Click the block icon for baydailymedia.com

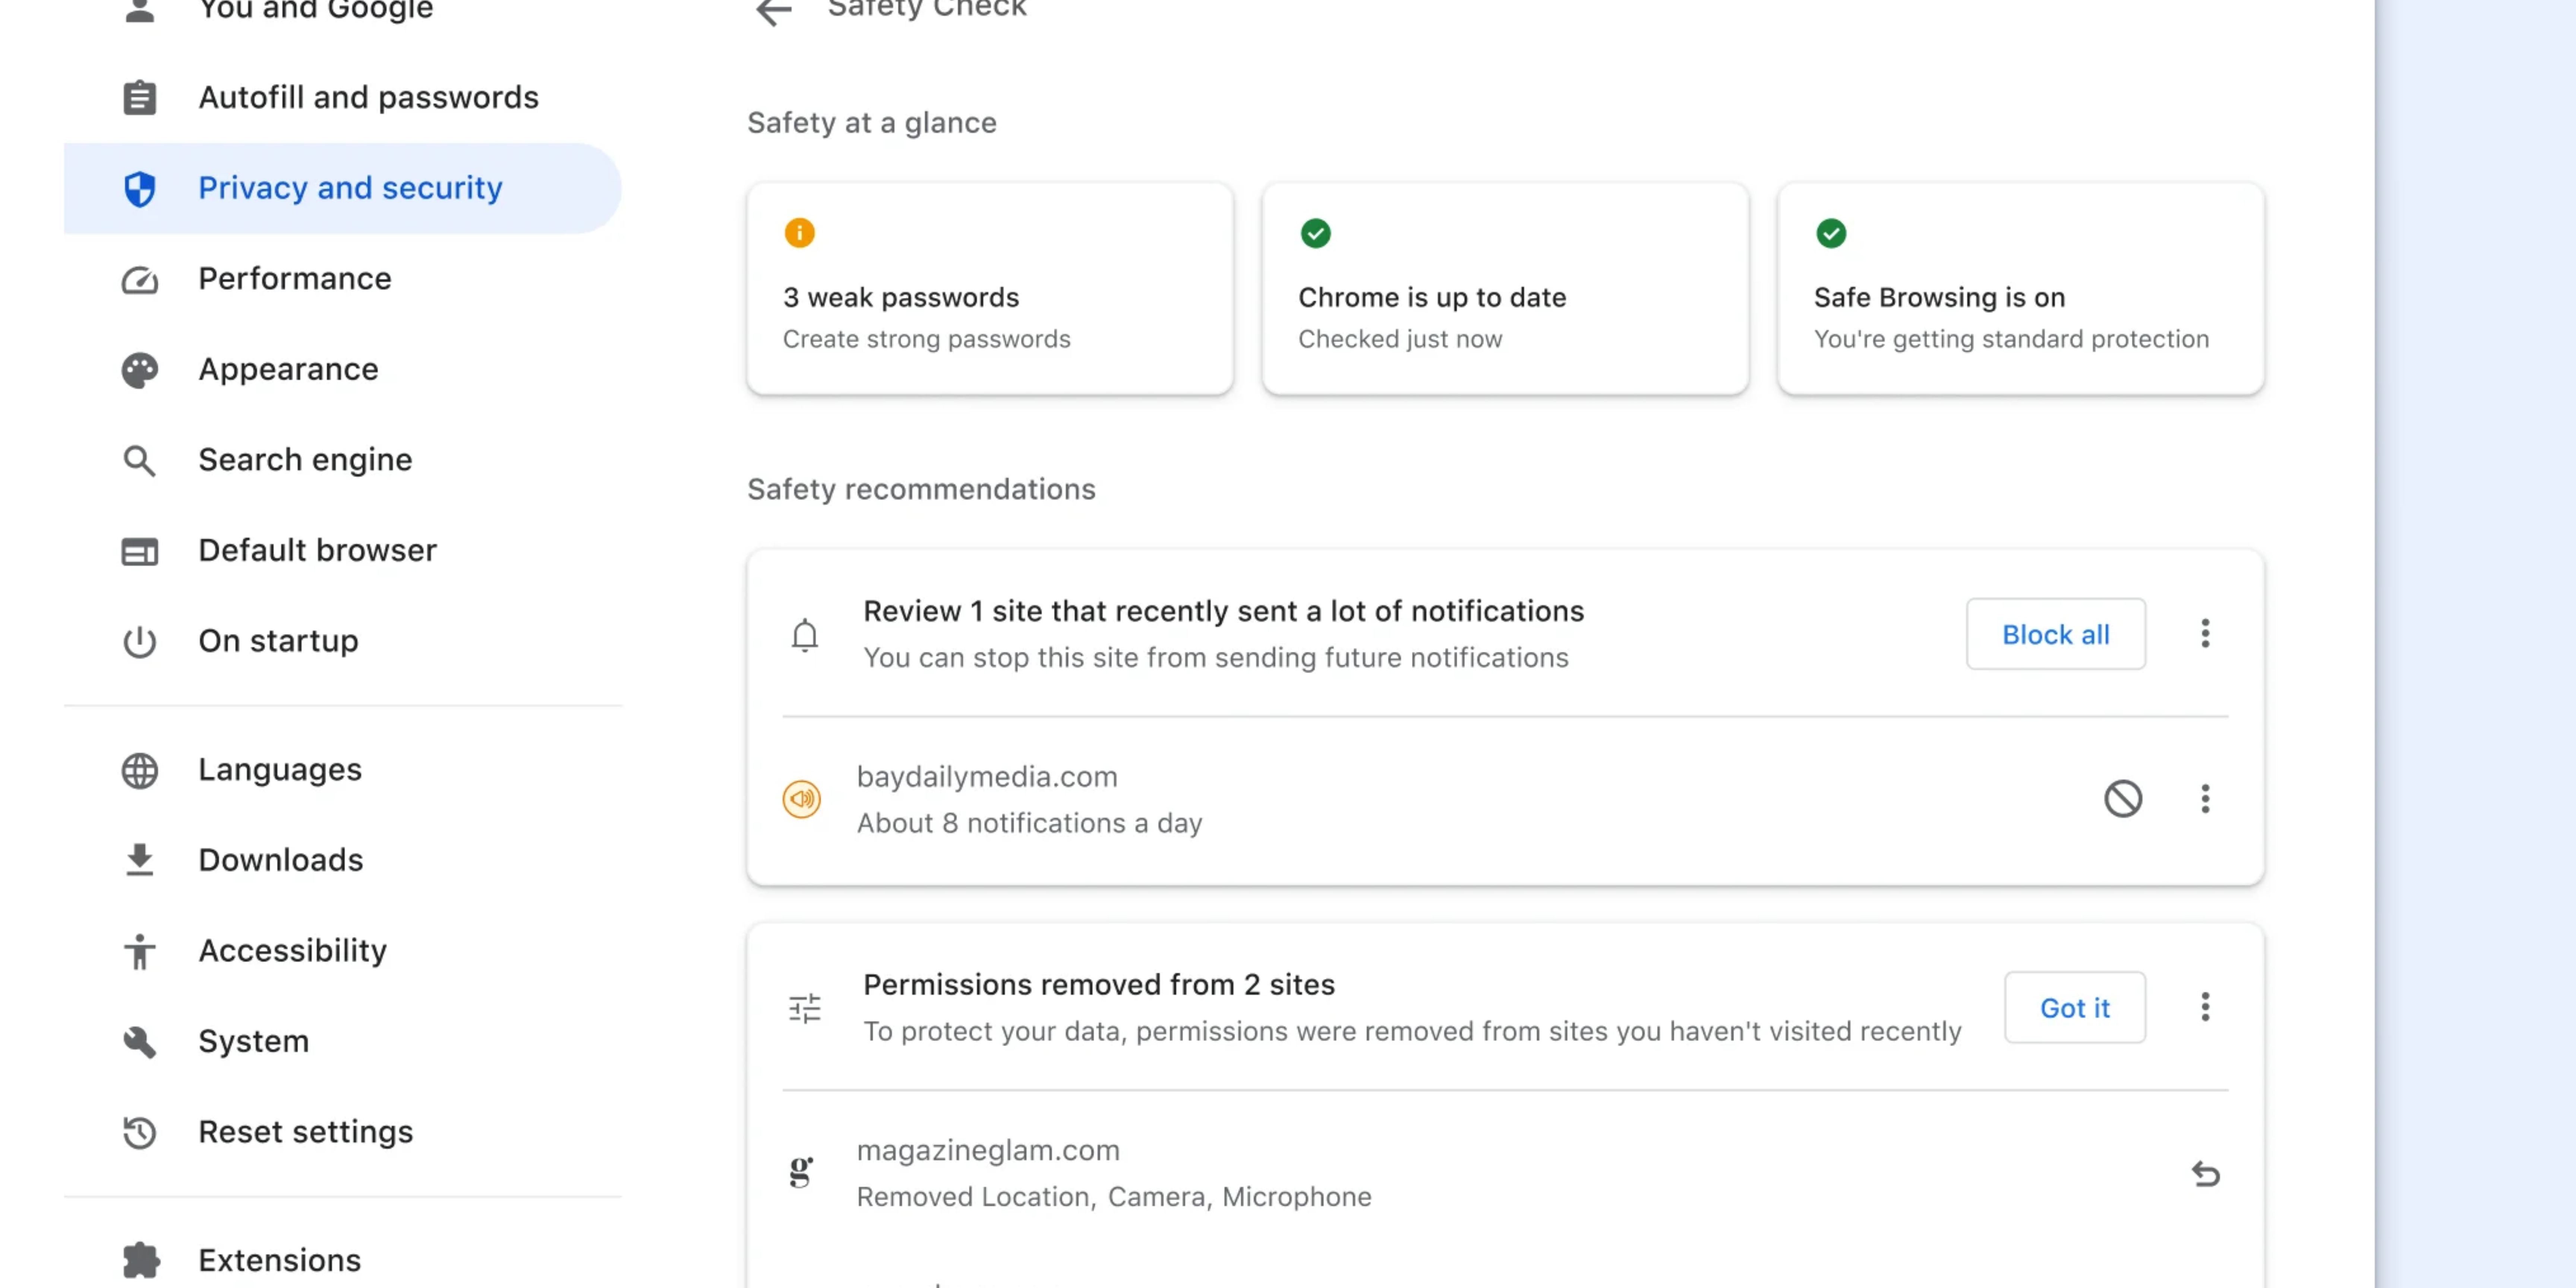pyautogui.click(x=2122, y=799)
